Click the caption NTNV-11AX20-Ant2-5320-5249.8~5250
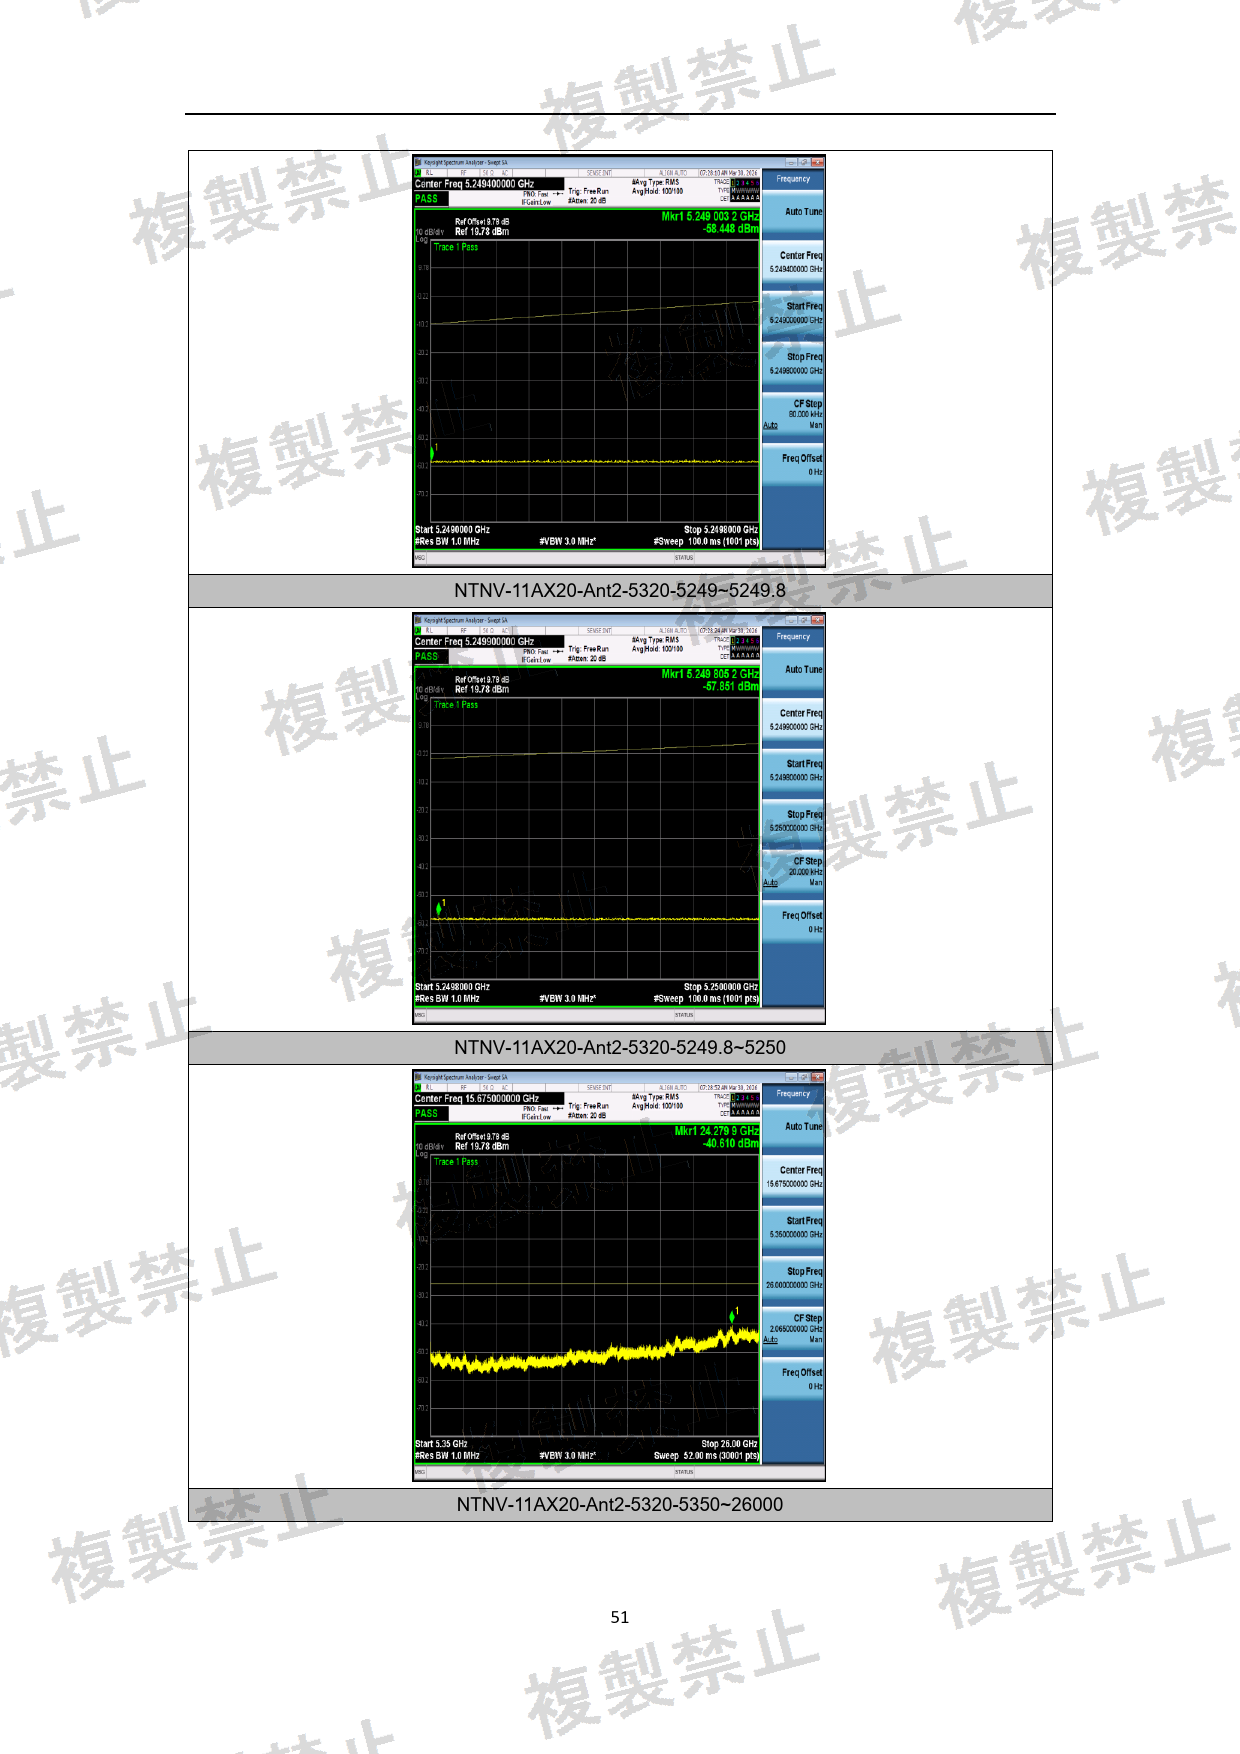This screenshot has height=1754, width=1240. point(620,1048)
